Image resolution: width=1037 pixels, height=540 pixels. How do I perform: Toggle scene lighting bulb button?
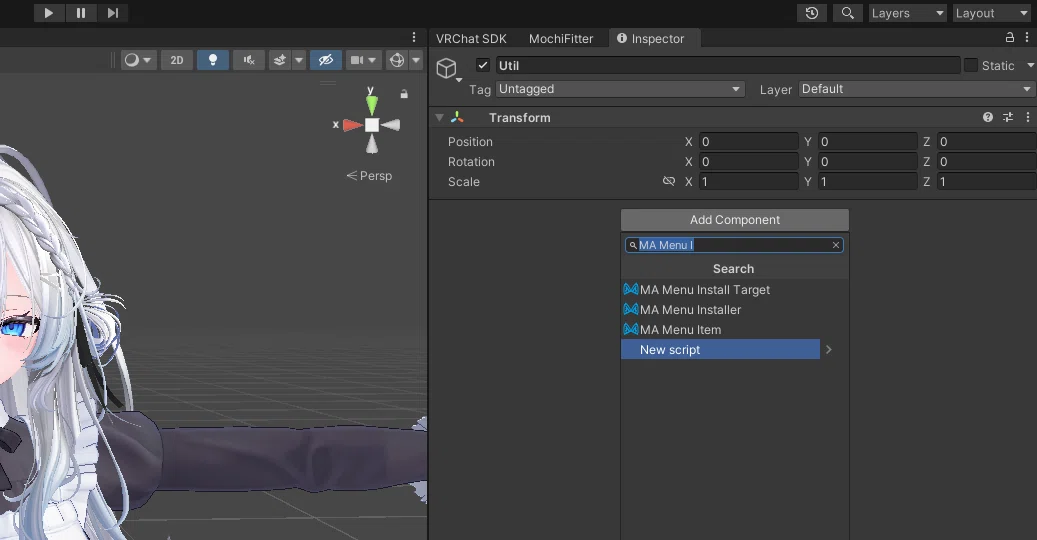coord(213,60)
